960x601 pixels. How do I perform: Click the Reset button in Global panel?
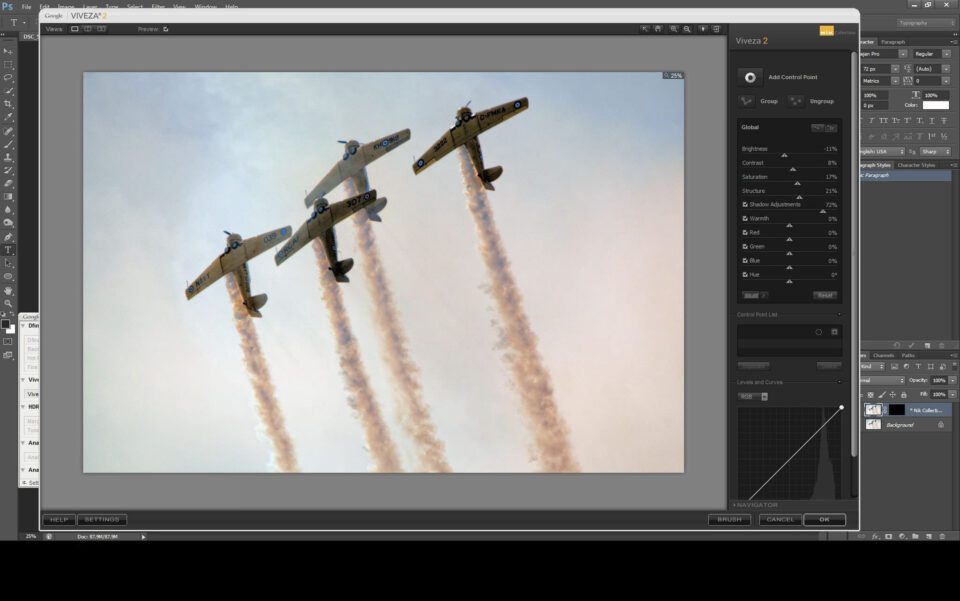click(x=825, y=295)
